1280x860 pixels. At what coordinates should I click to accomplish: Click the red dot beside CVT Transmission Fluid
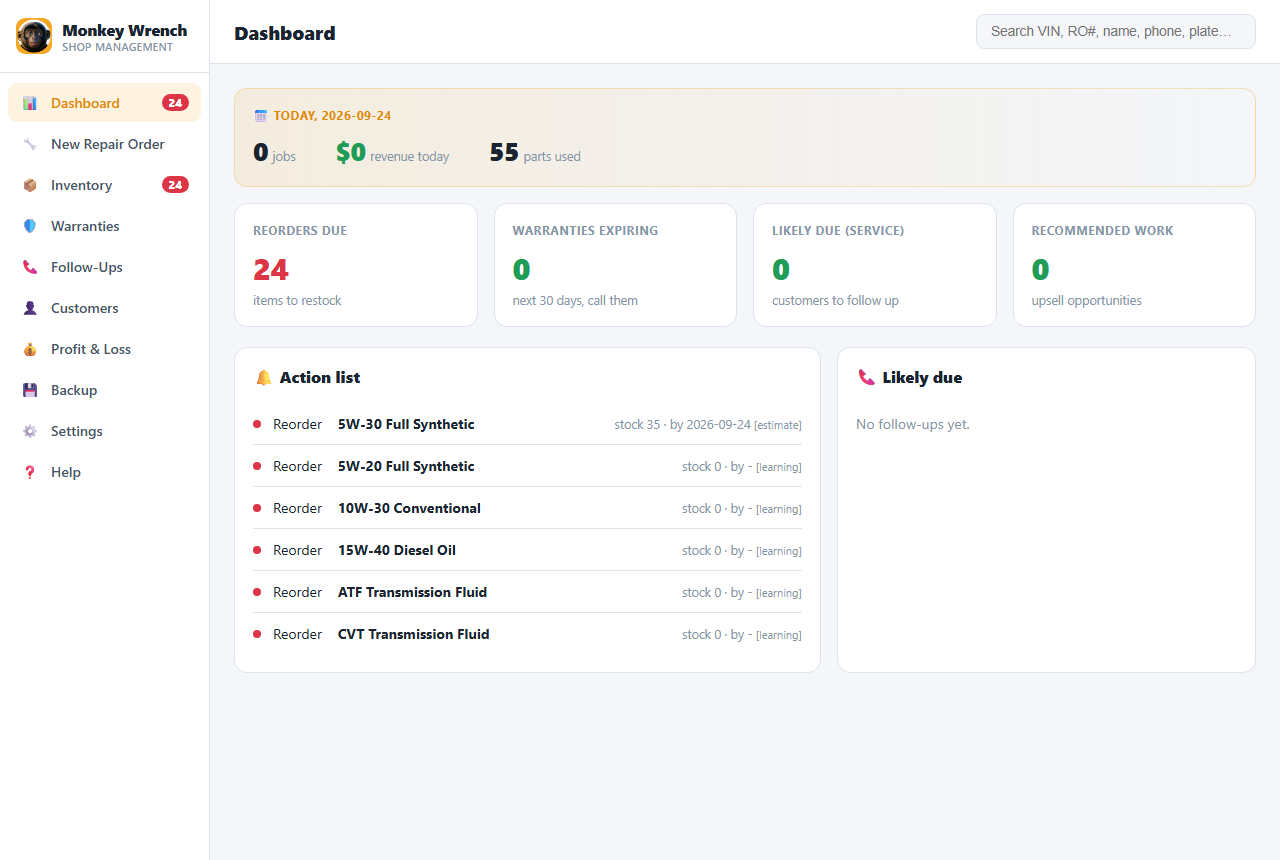point(257,634)
